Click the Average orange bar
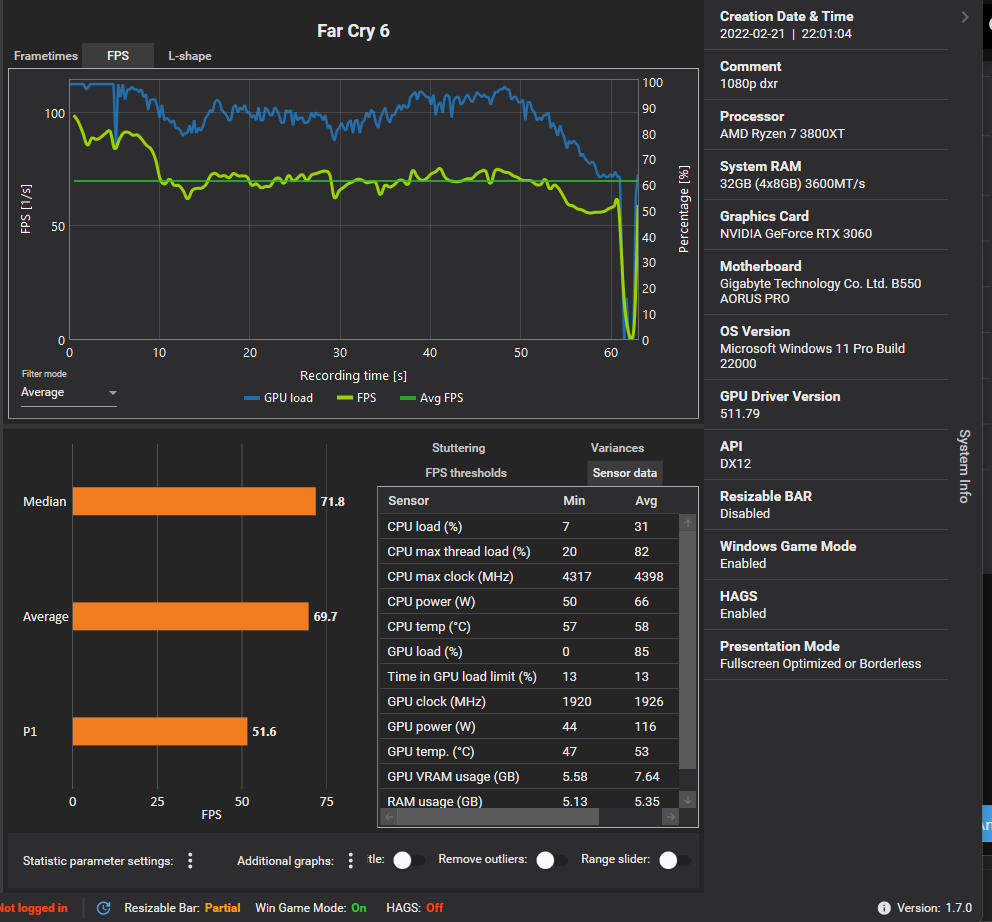This screenshot has width=992, height=922. pos(190,616)
